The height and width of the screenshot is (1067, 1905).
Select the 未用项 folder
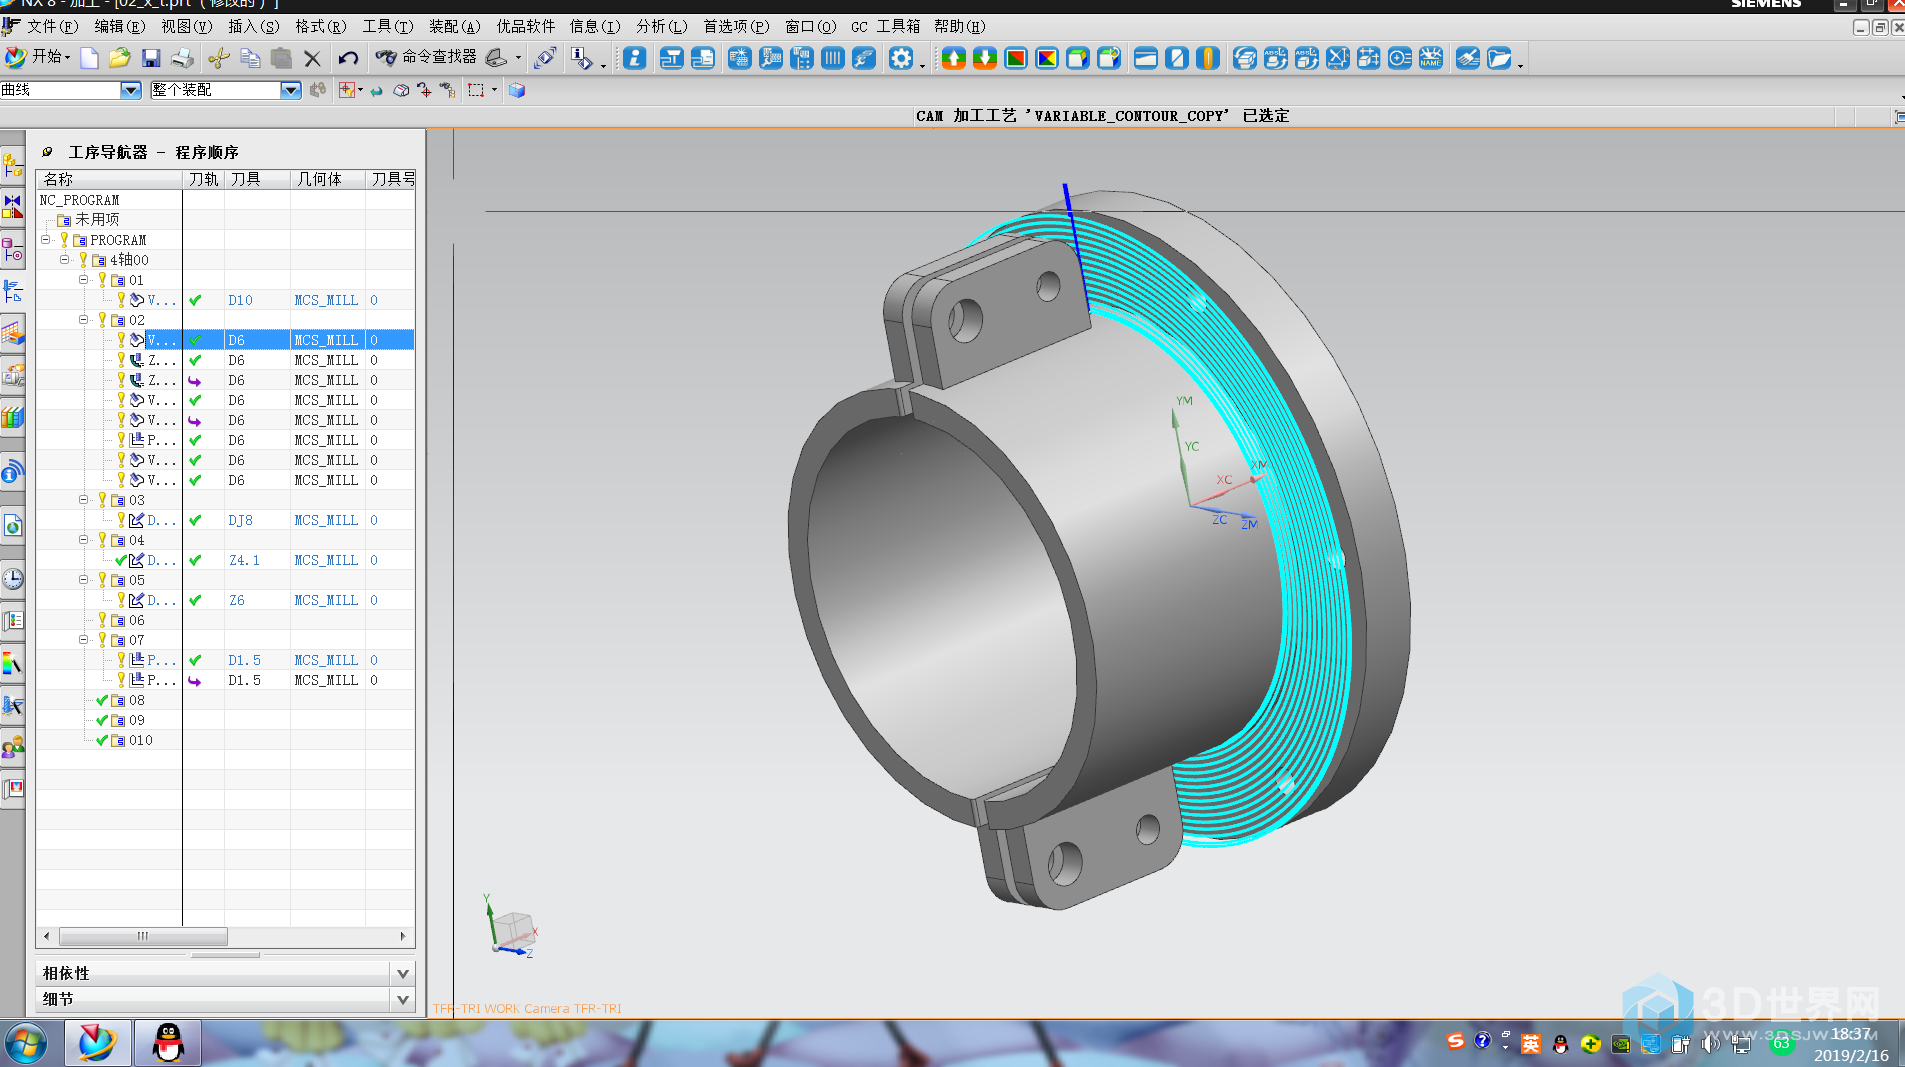click(90, 220)
